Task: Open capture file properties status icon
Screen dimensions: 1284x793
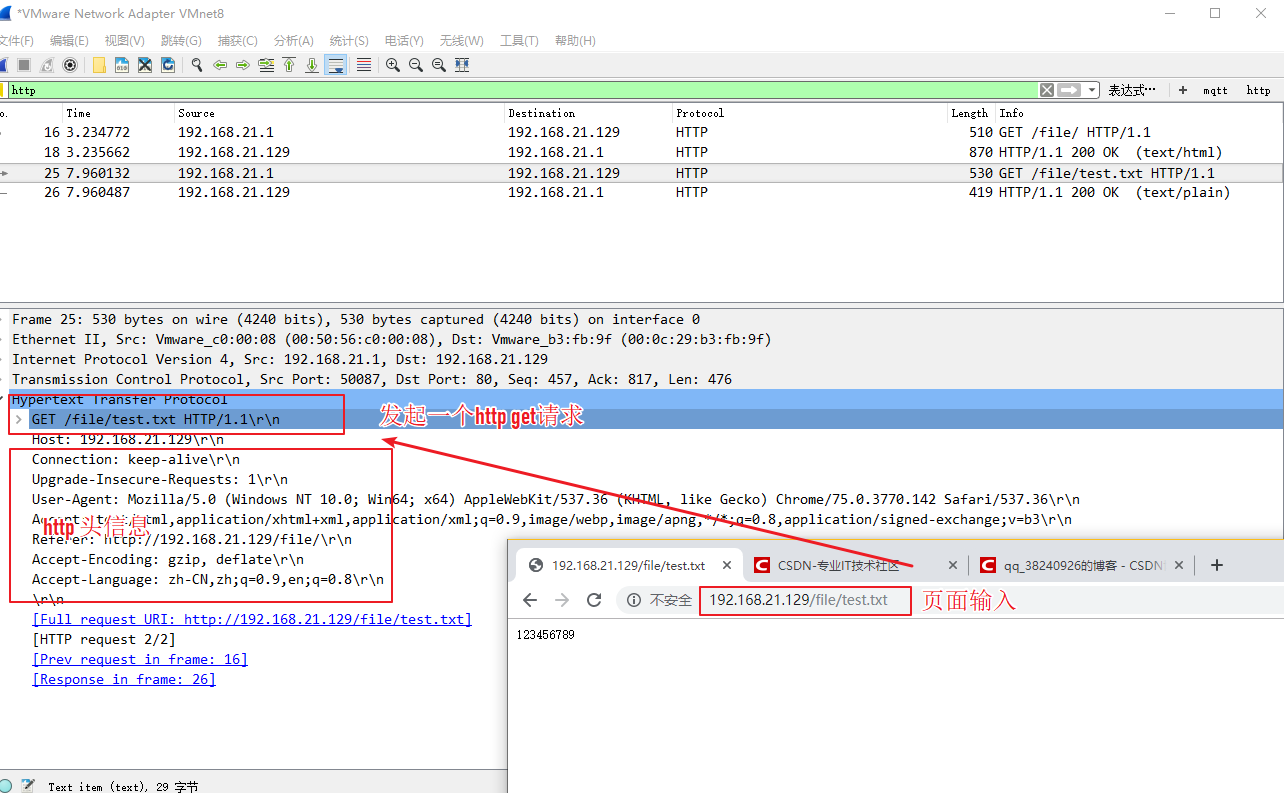Action: (28, 786)
